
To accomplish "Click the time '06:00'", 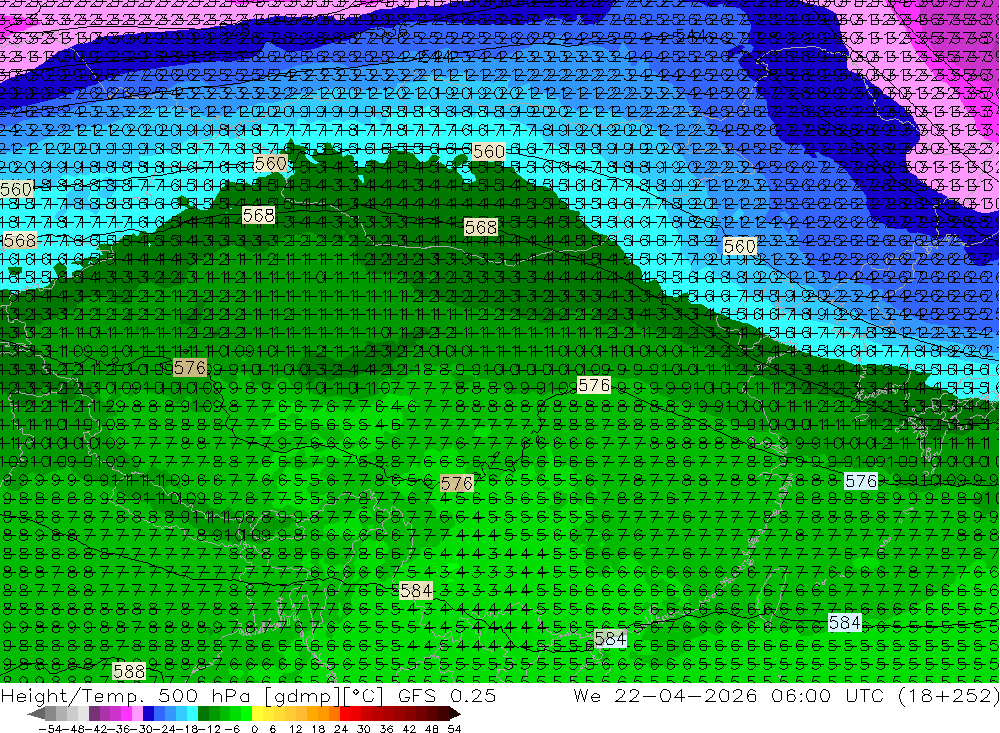I will (800, 695).
